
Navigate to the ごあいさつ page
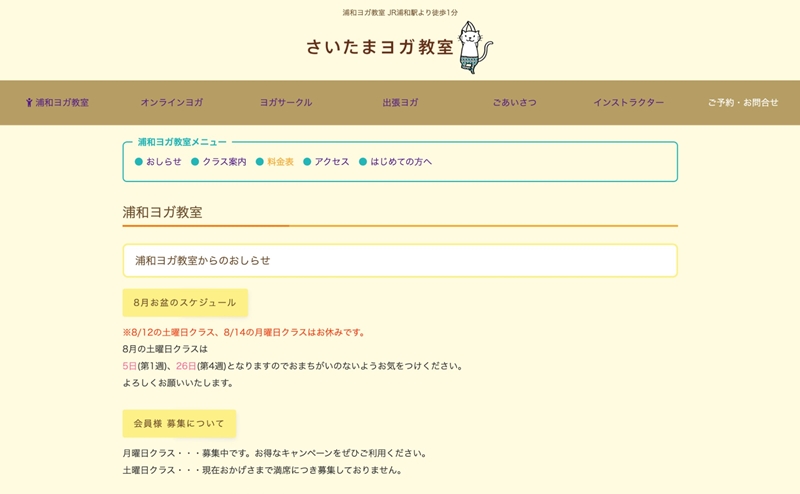(x=514, y=102)
